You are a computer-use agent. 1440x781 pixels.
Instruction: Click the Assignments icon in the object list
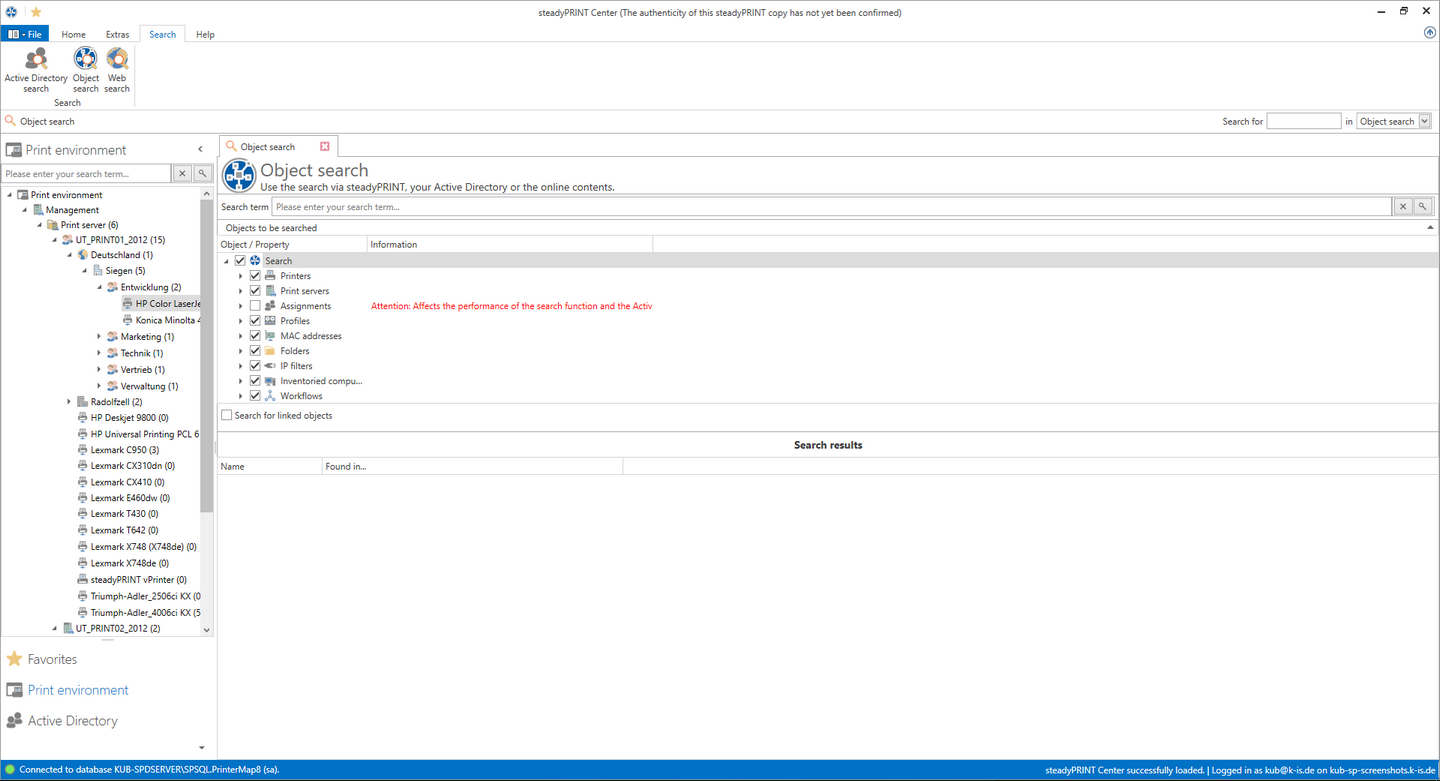[271, 306]
